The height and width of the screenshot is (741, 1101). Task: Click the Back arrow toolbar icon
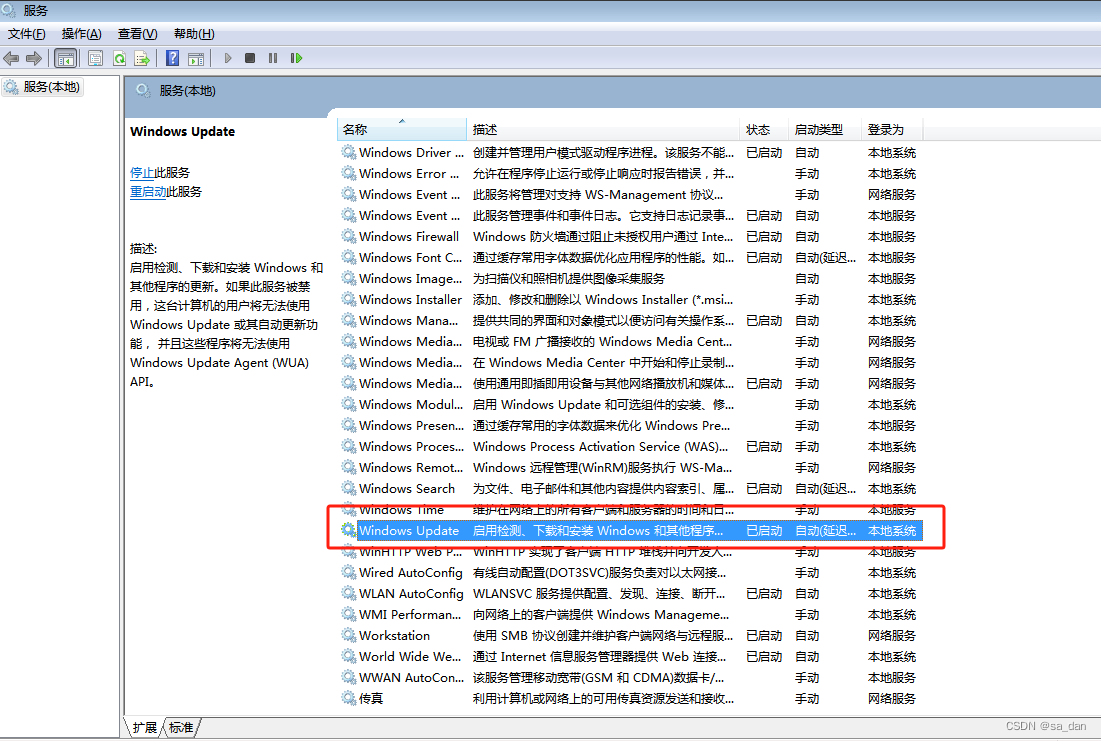11,58
